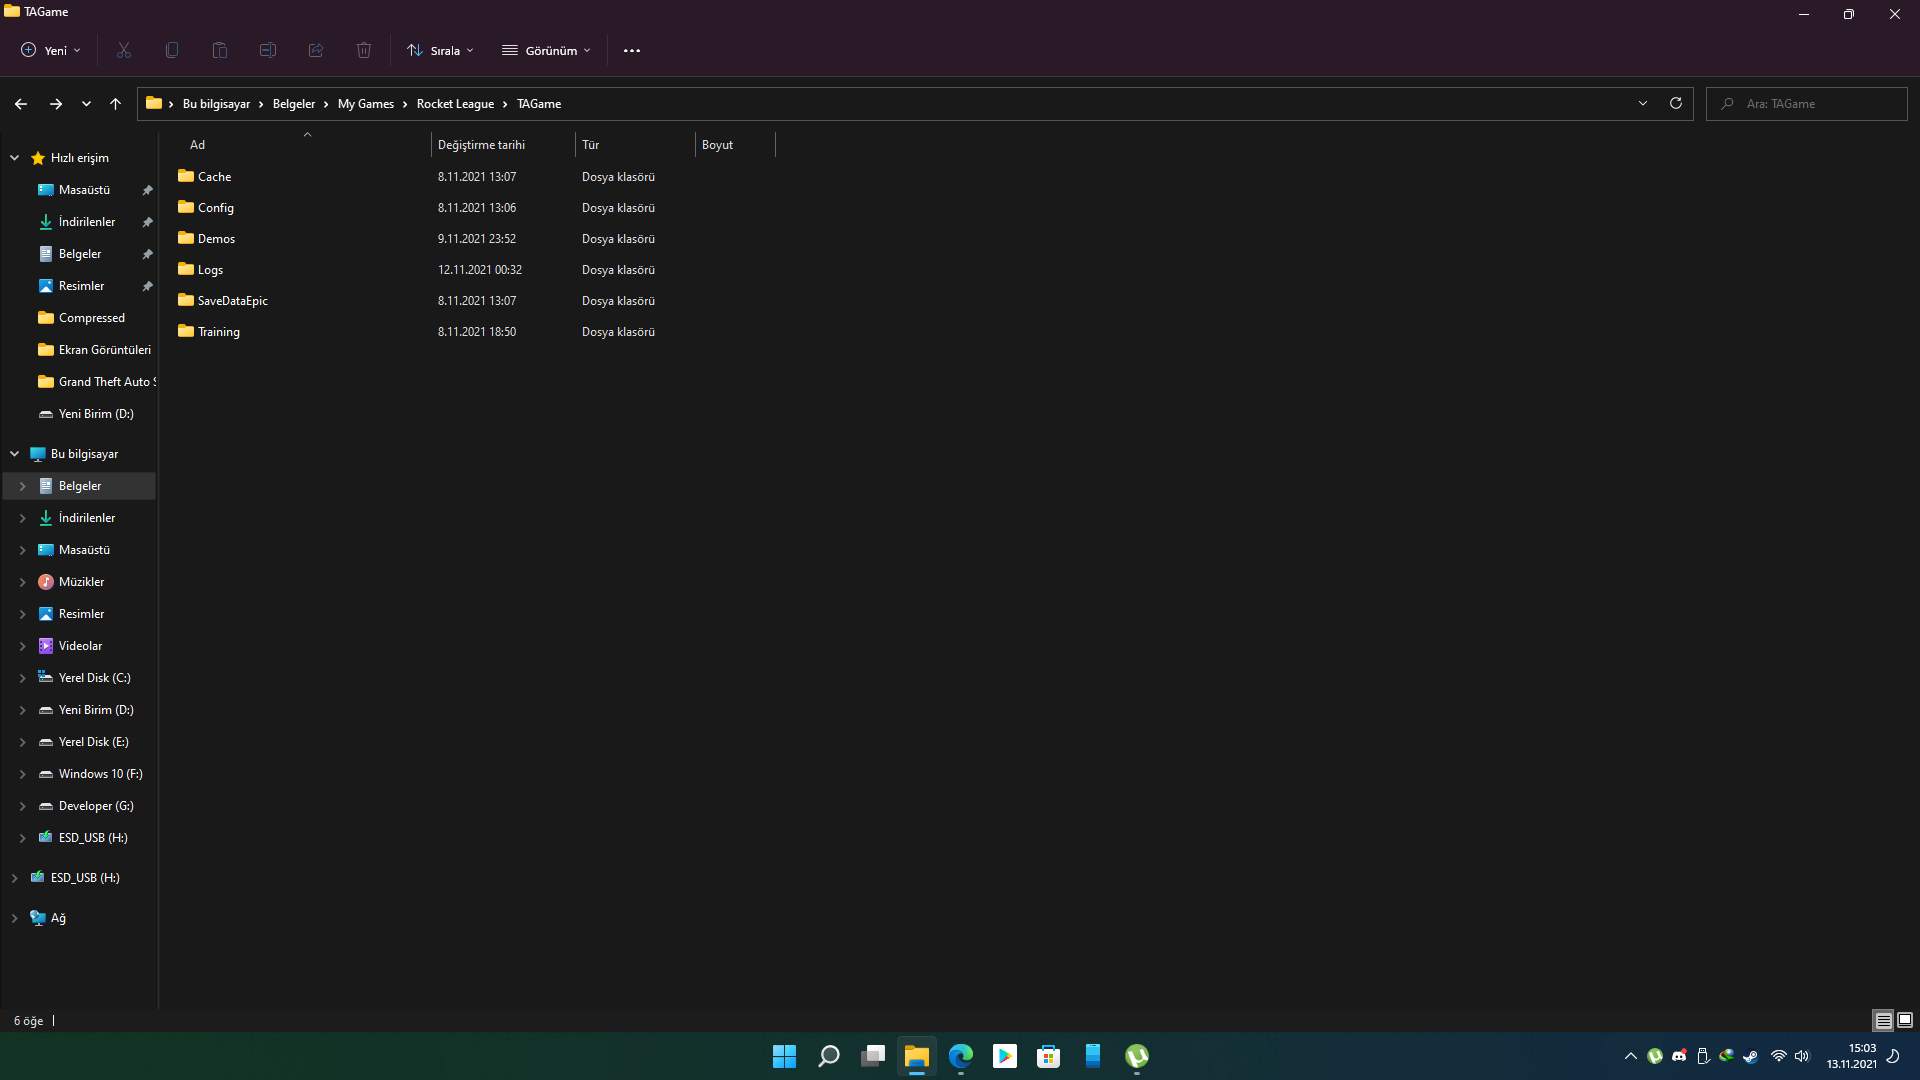The width and height of the screenshot is (1920, 1080).
Task: Open the Windows Start menu
Action: pyautogui.click(x=785, y=1056)
